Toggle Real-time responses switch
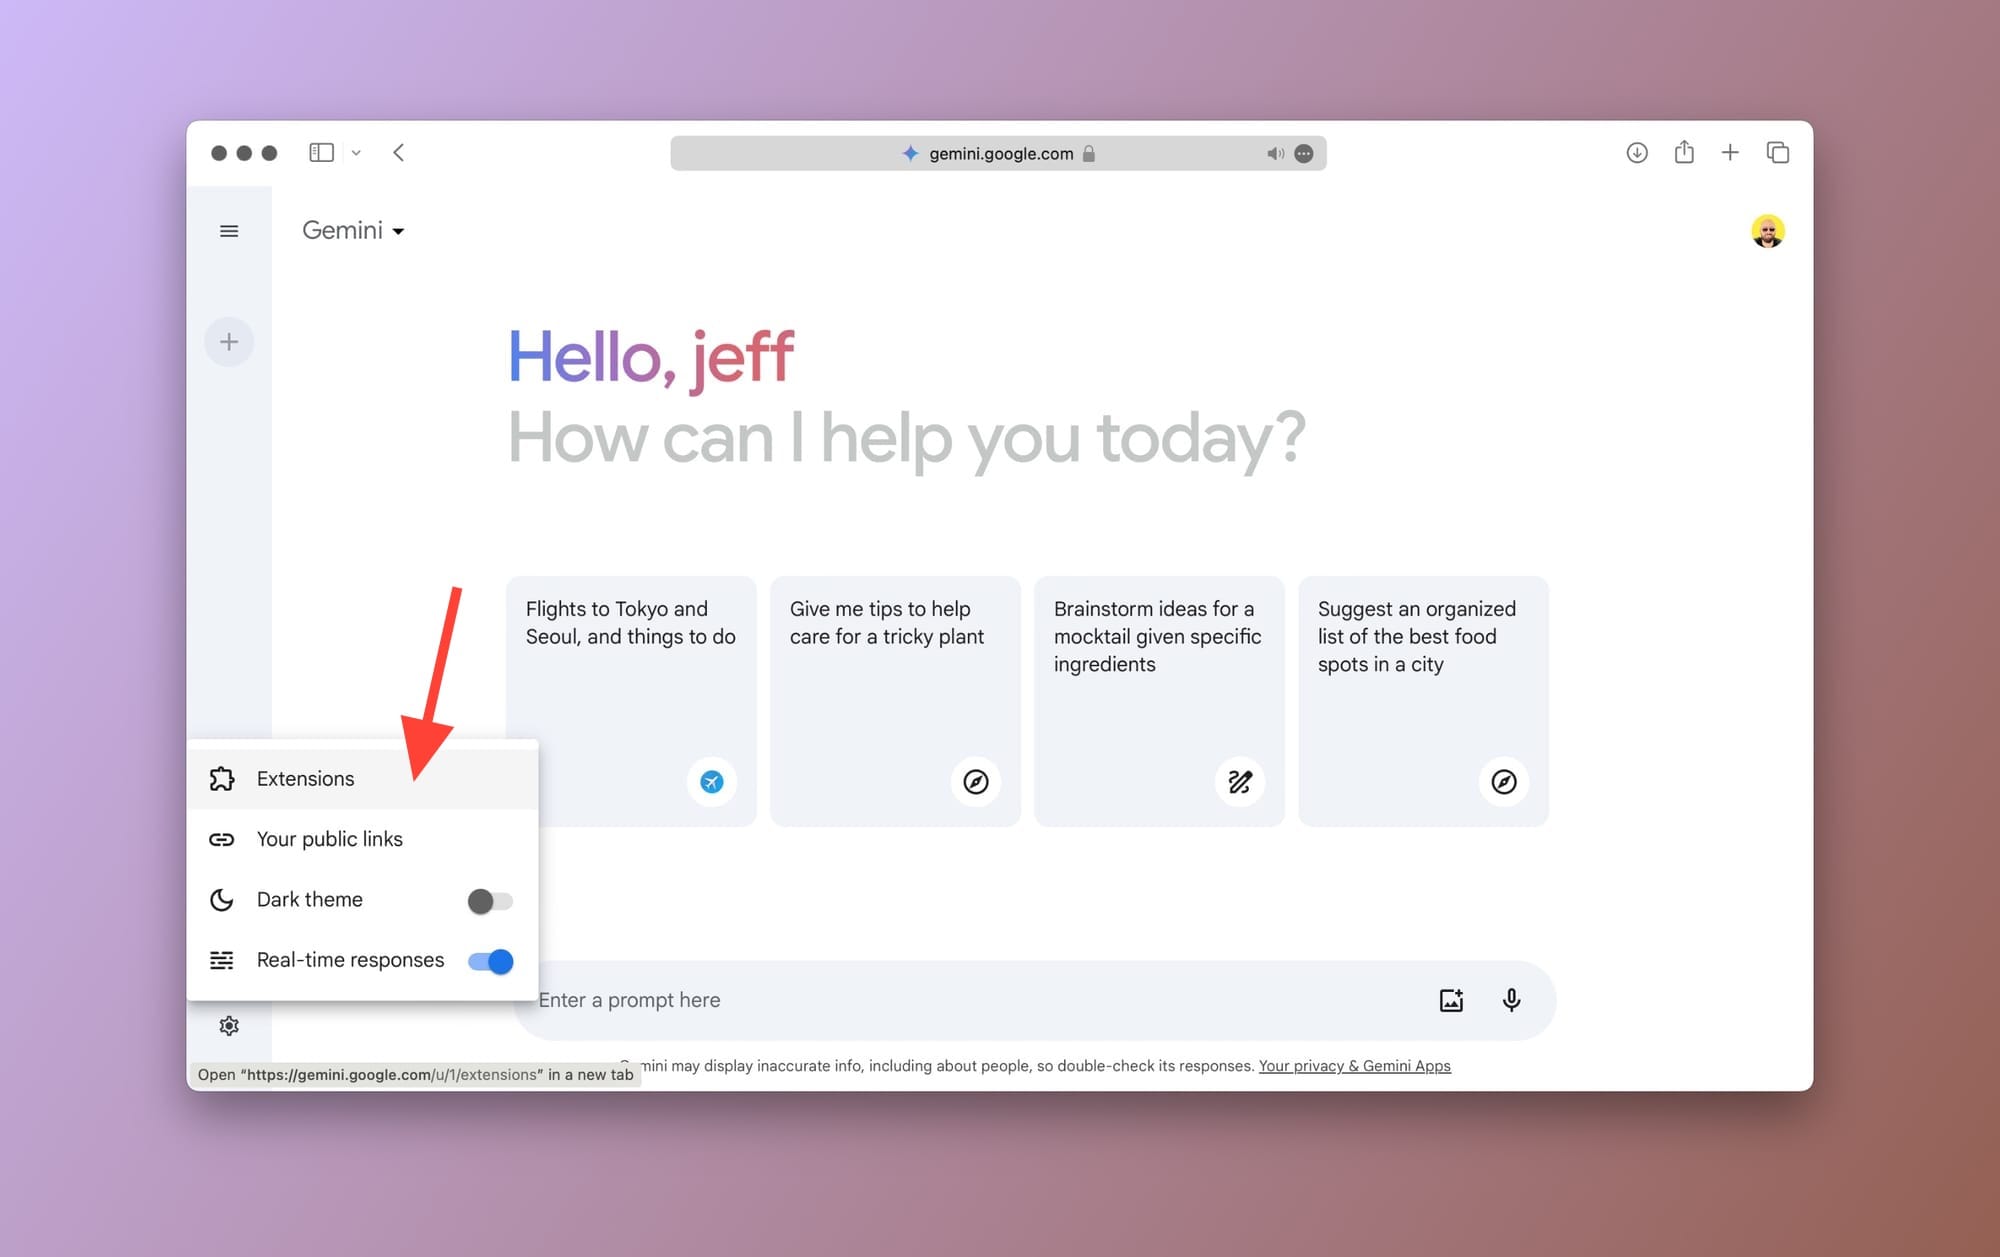The image size is (2000, 1257). click(x=491, y=960)
